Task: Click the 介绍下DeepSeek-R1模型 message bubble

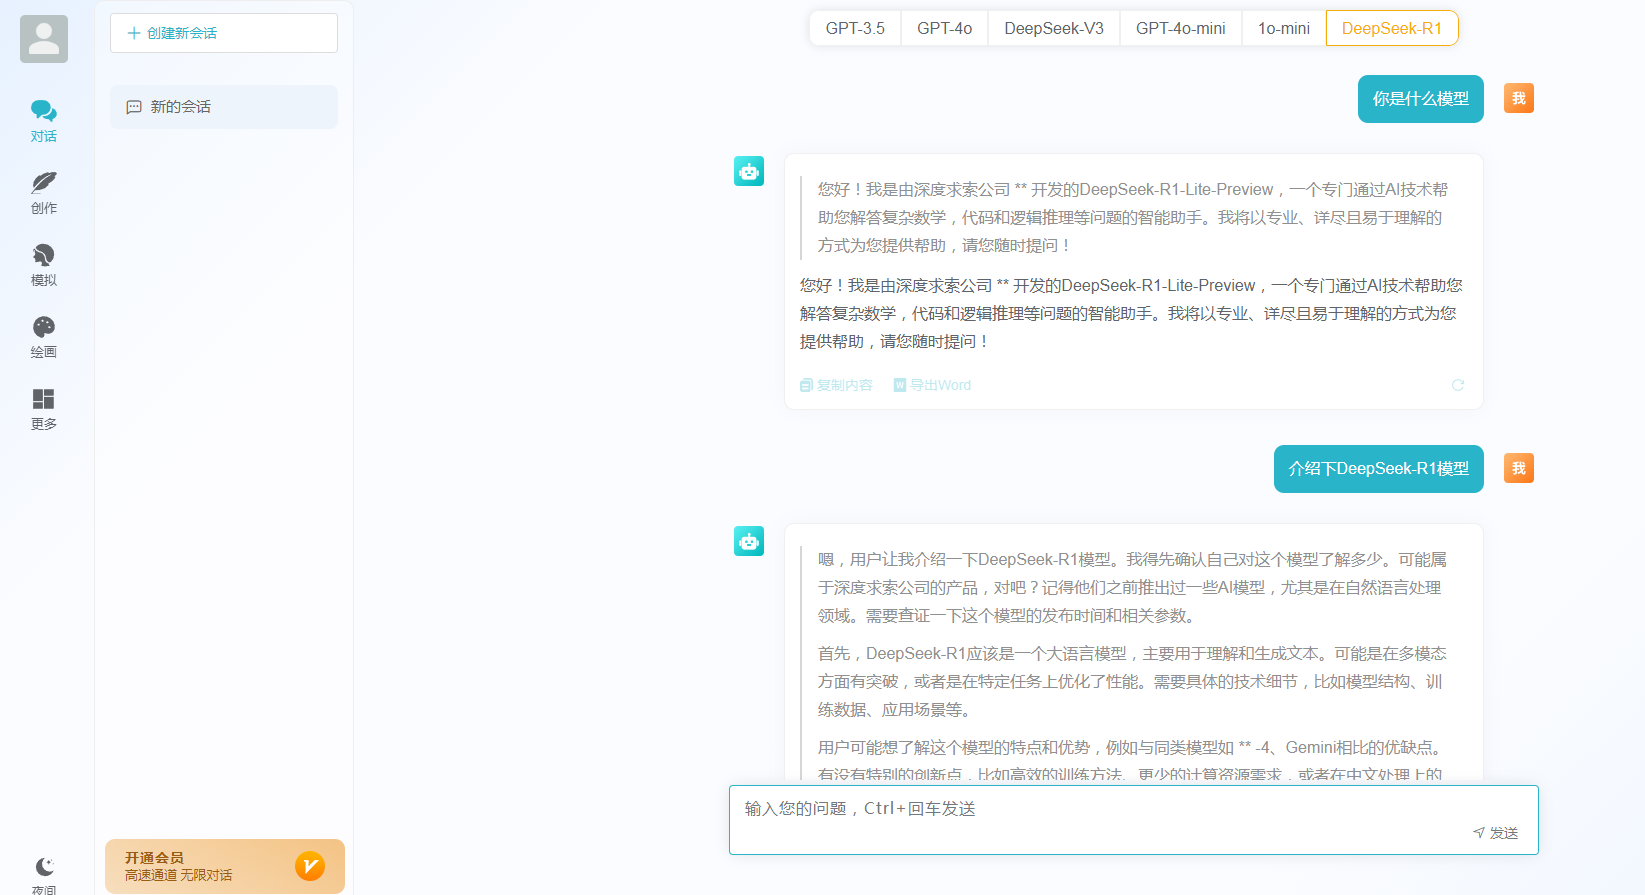Action: (1379, 469)
